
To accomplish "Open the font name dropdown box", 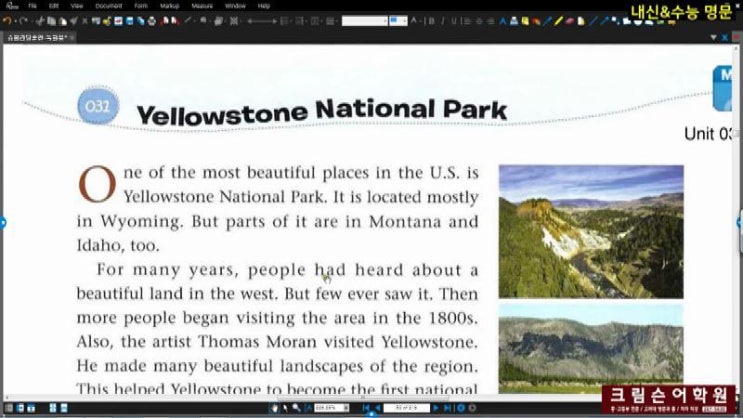I will click(365, 21).
